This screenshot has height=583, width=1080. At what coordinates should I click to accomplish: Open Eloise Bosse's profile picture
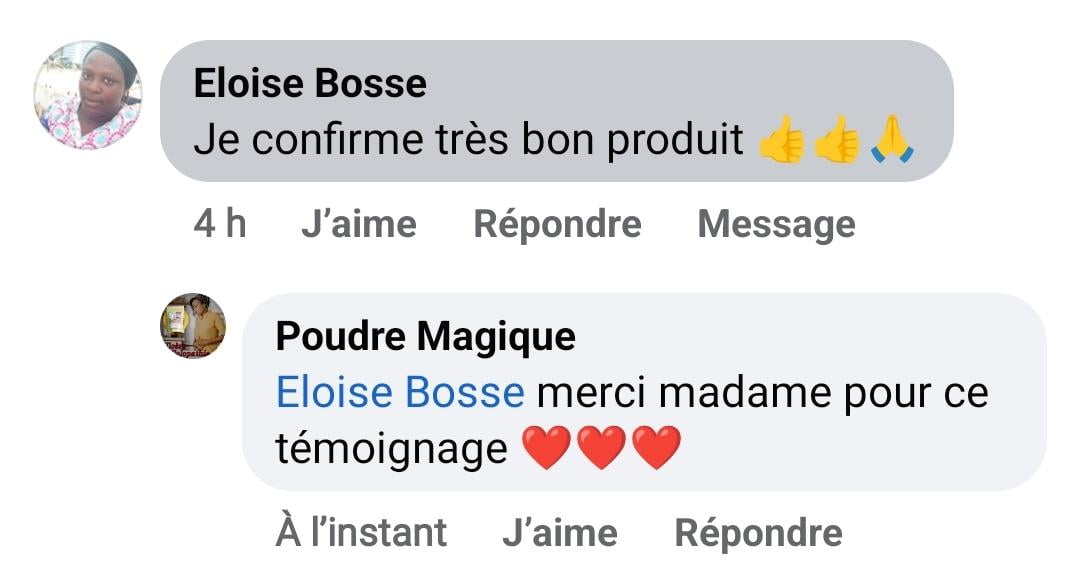coord(88,96)
